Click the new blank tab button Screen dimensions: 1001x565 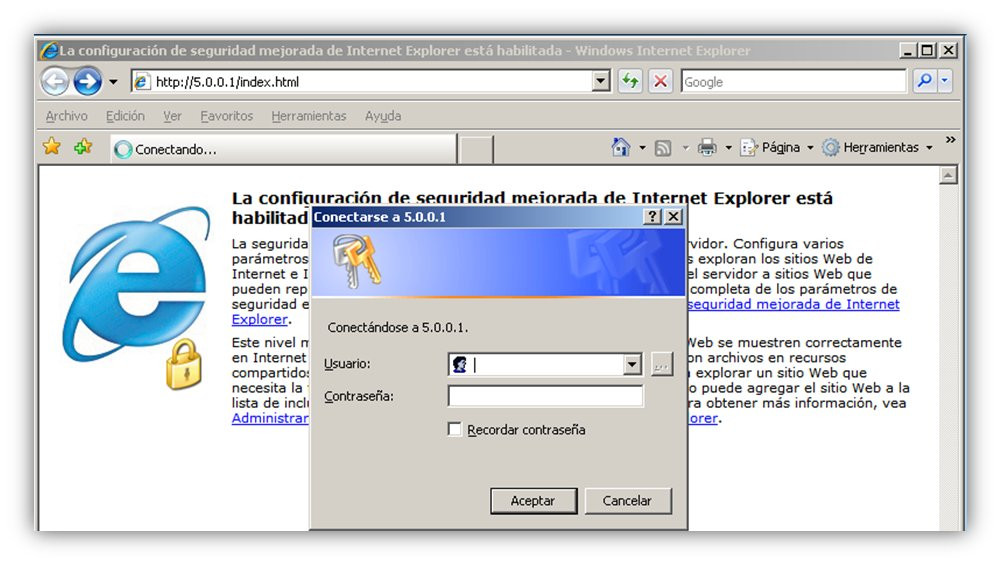click(476, 149)
